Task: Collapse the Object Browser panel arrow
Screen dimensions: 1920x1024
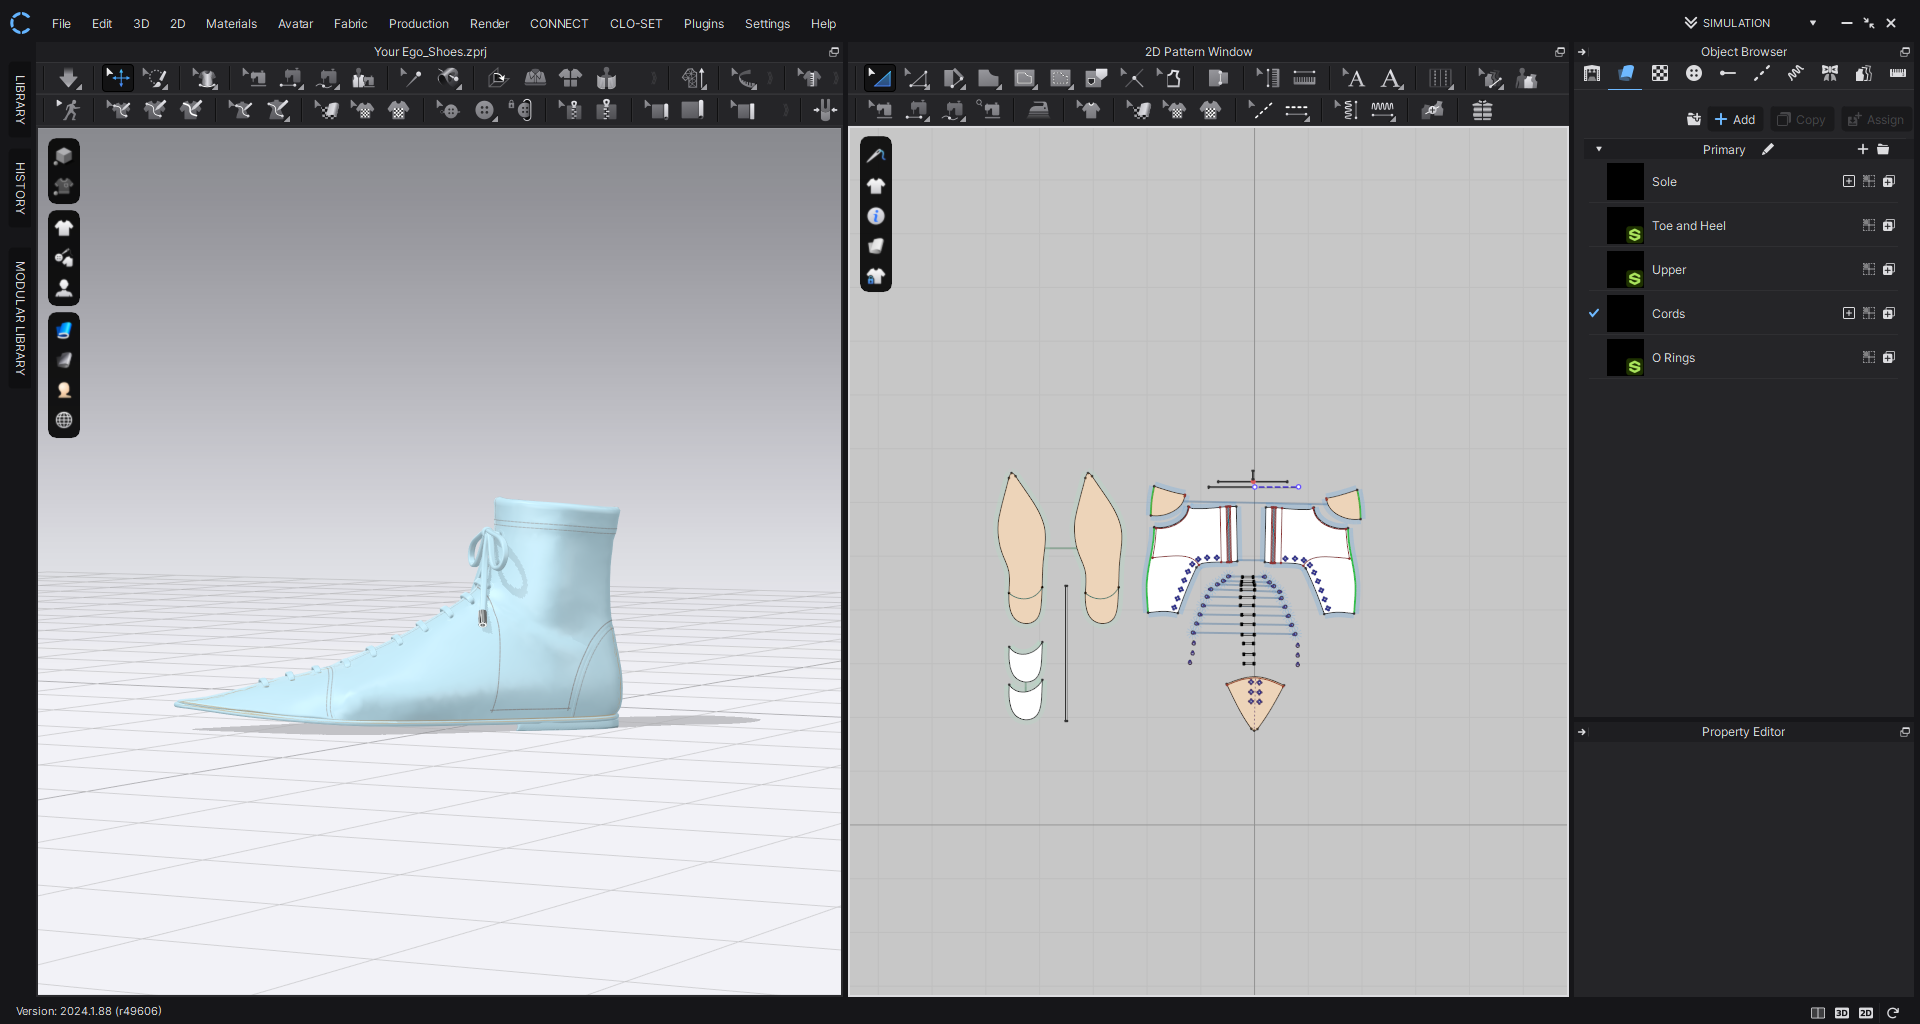Action: click(1582, 52)
